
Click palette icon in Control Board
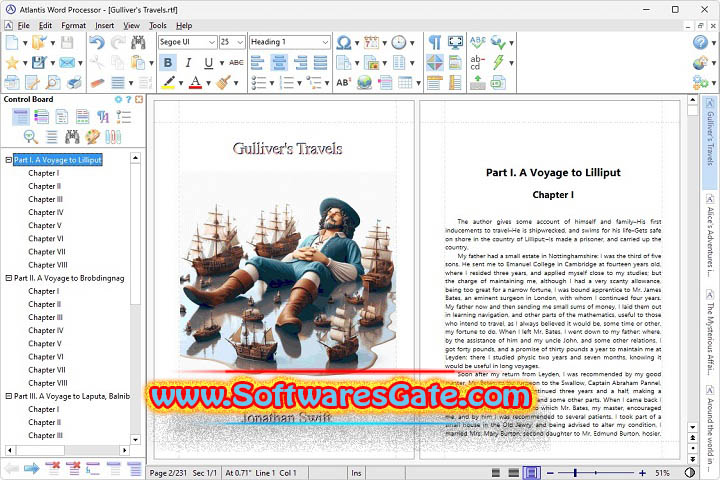click(x=93, y=137)
